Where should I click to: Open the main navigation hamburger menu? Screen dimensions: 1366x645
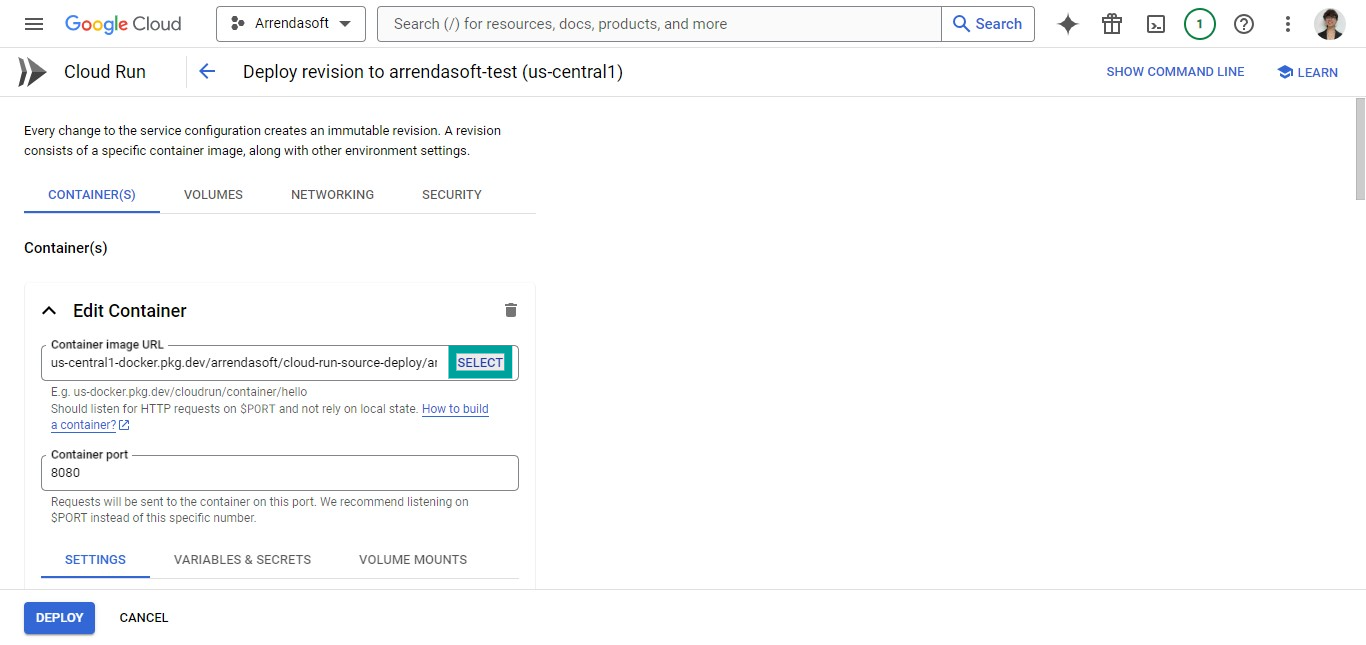coord(34,24)
